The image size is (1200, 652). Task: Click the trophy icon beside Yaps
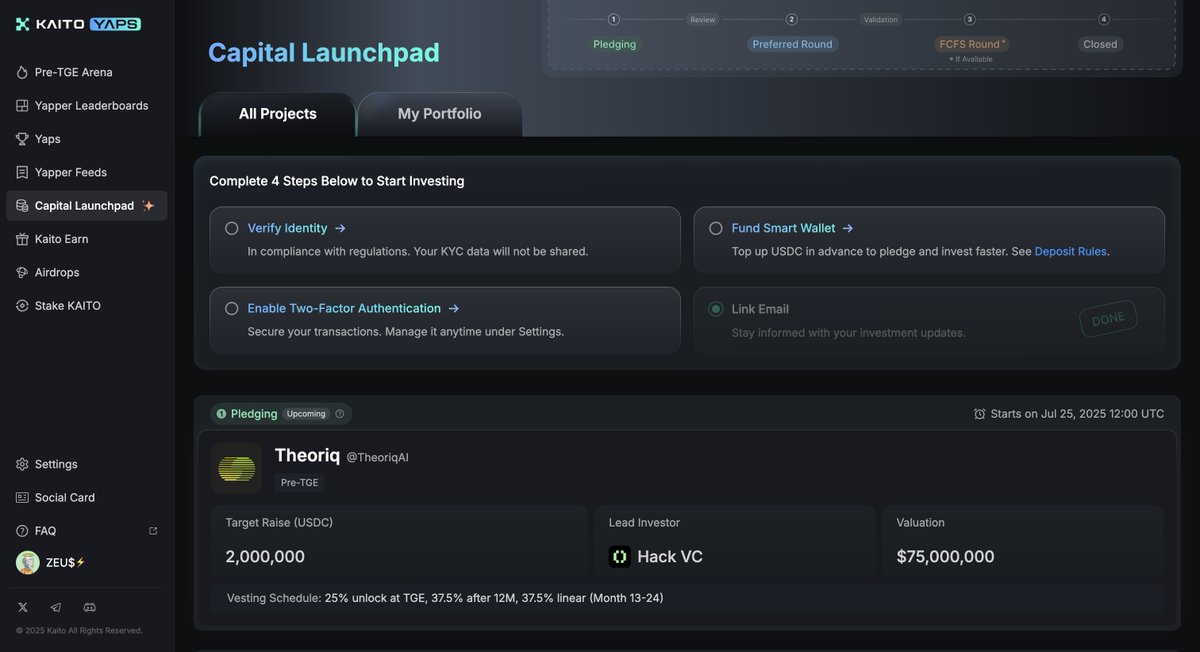[x=22, y=139]
